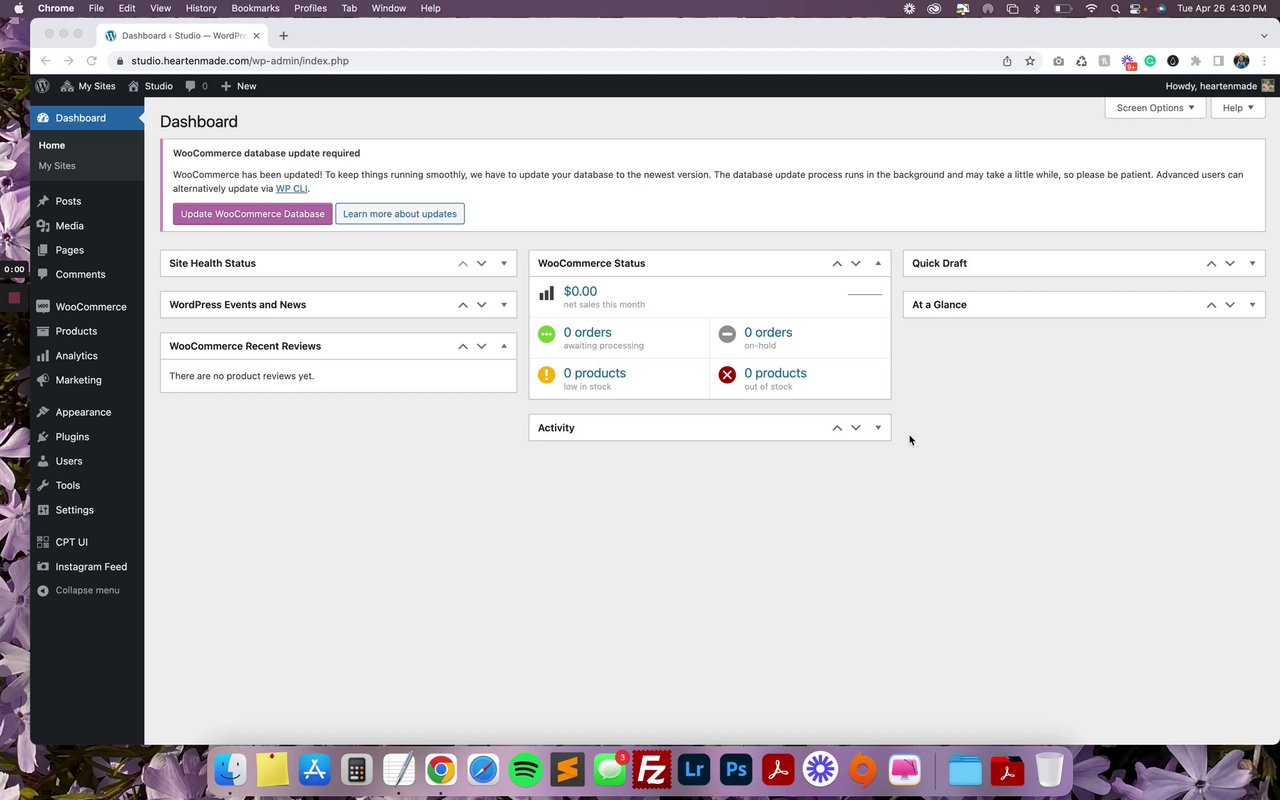Viewport: 1280px width, 800px height.
Task: Go to My Sites submenu link
Action: click(57, 166)
